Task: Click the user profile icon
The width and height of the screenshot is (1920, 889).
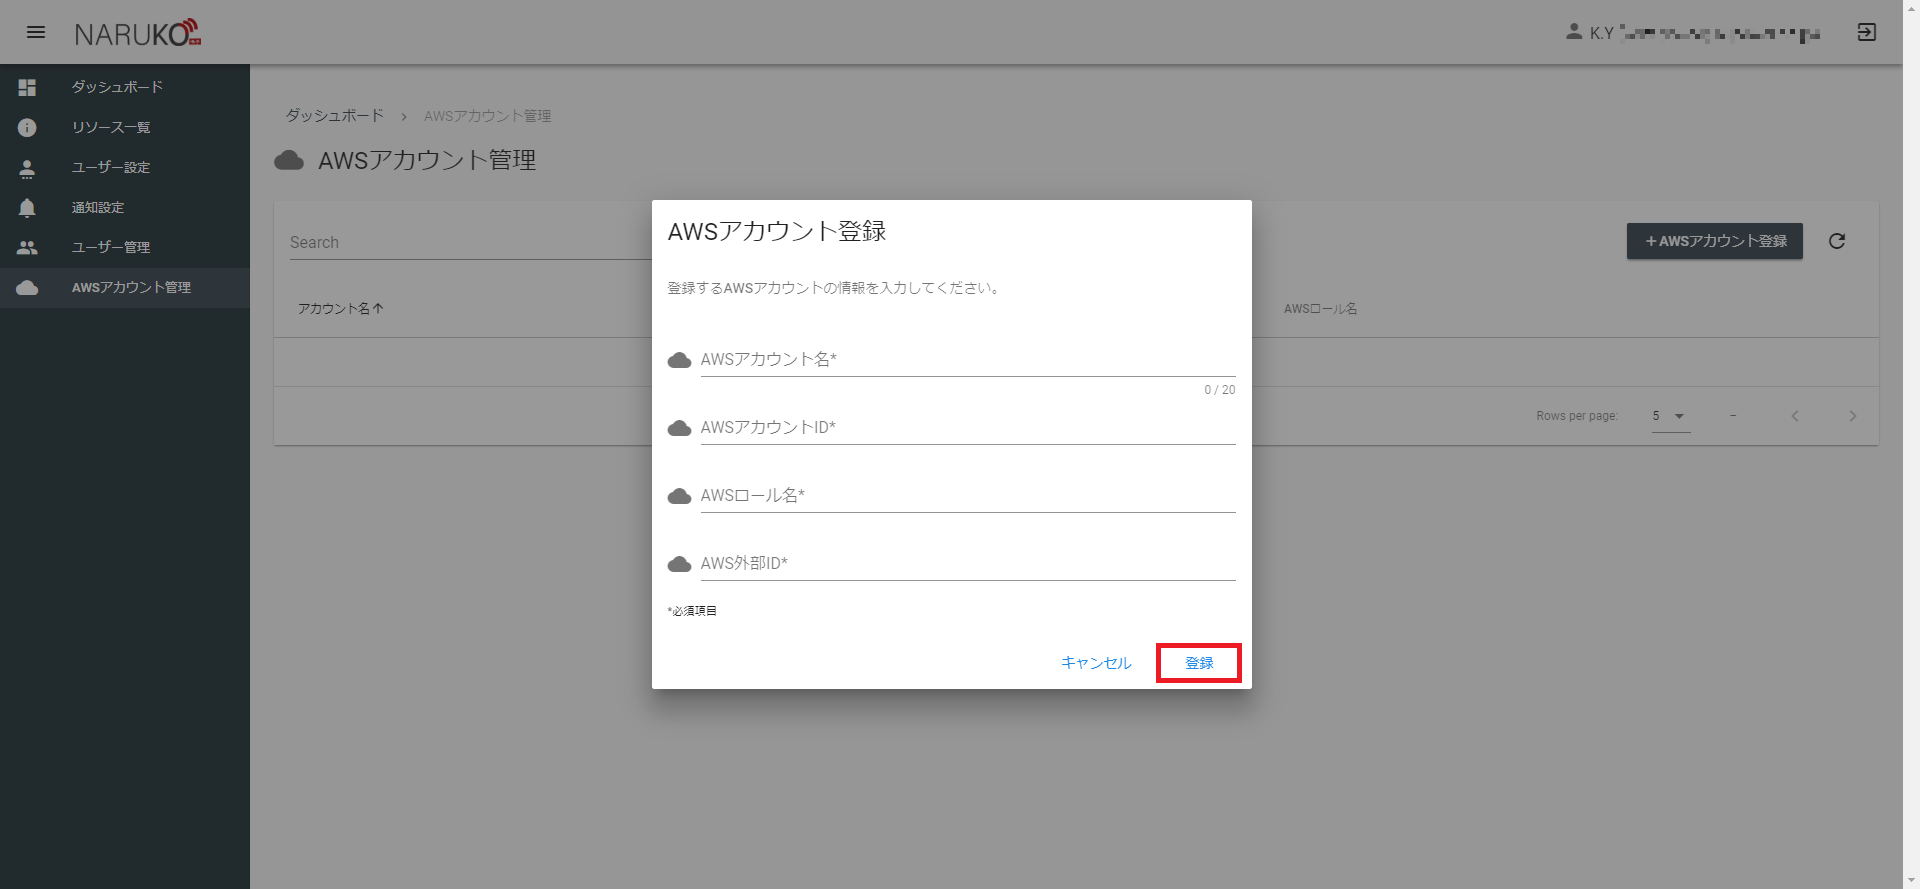Action: [1574, 32]
